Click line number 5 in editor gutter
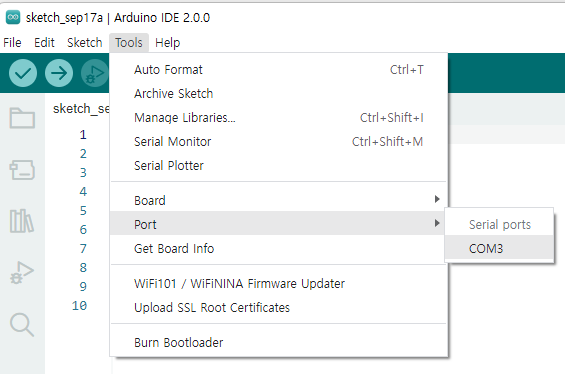This screenshot has height=374, width=565. pos(83,210)
